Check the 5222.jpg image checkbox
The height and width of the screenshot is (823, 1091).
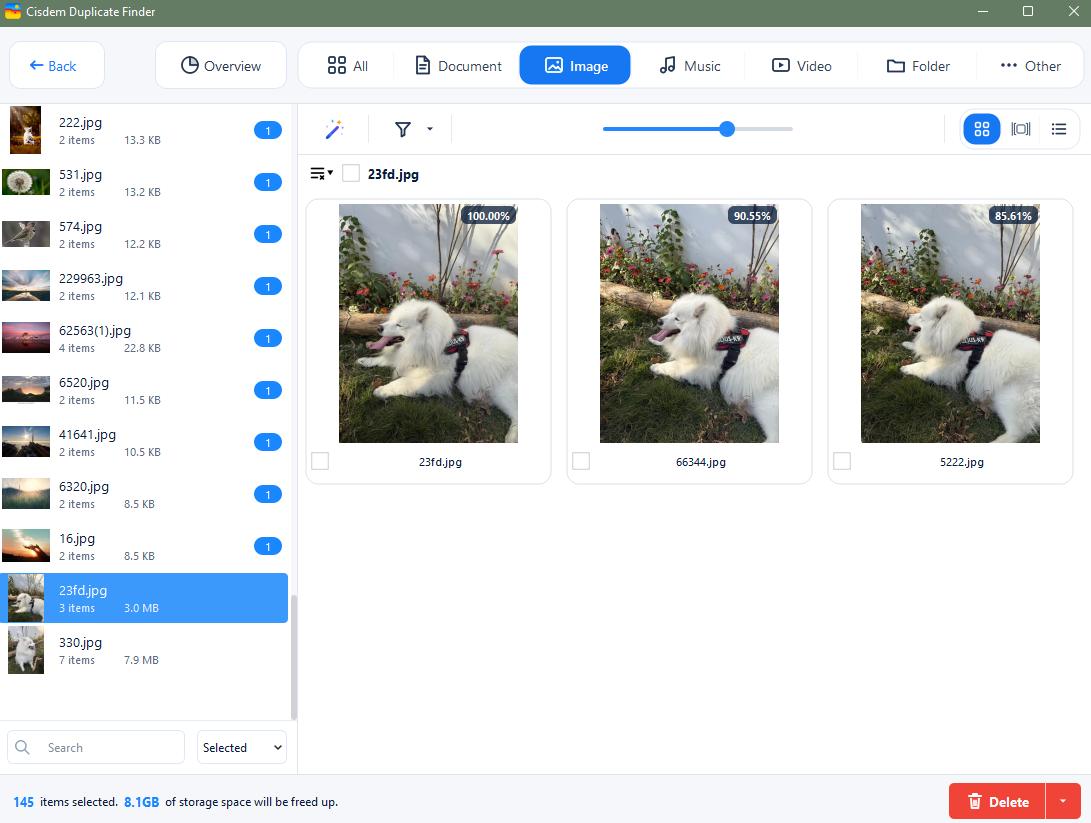click(x=842, y=461)
